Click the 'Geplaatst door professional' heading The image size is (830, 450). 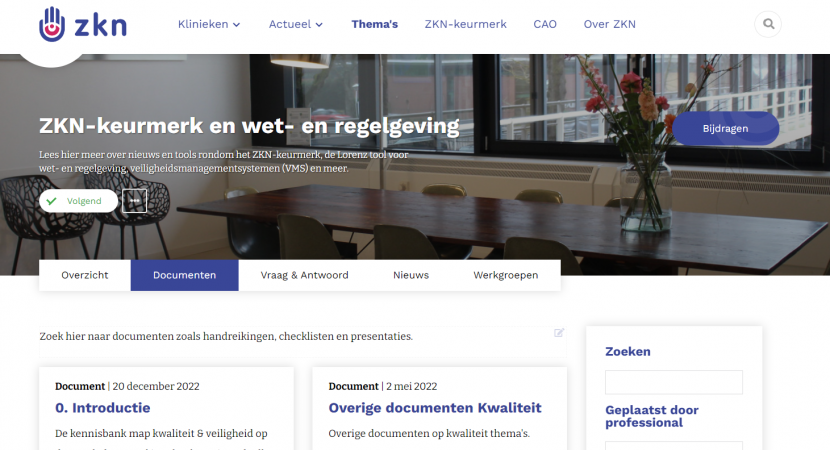pyautogui.click(x=652, y=416)
